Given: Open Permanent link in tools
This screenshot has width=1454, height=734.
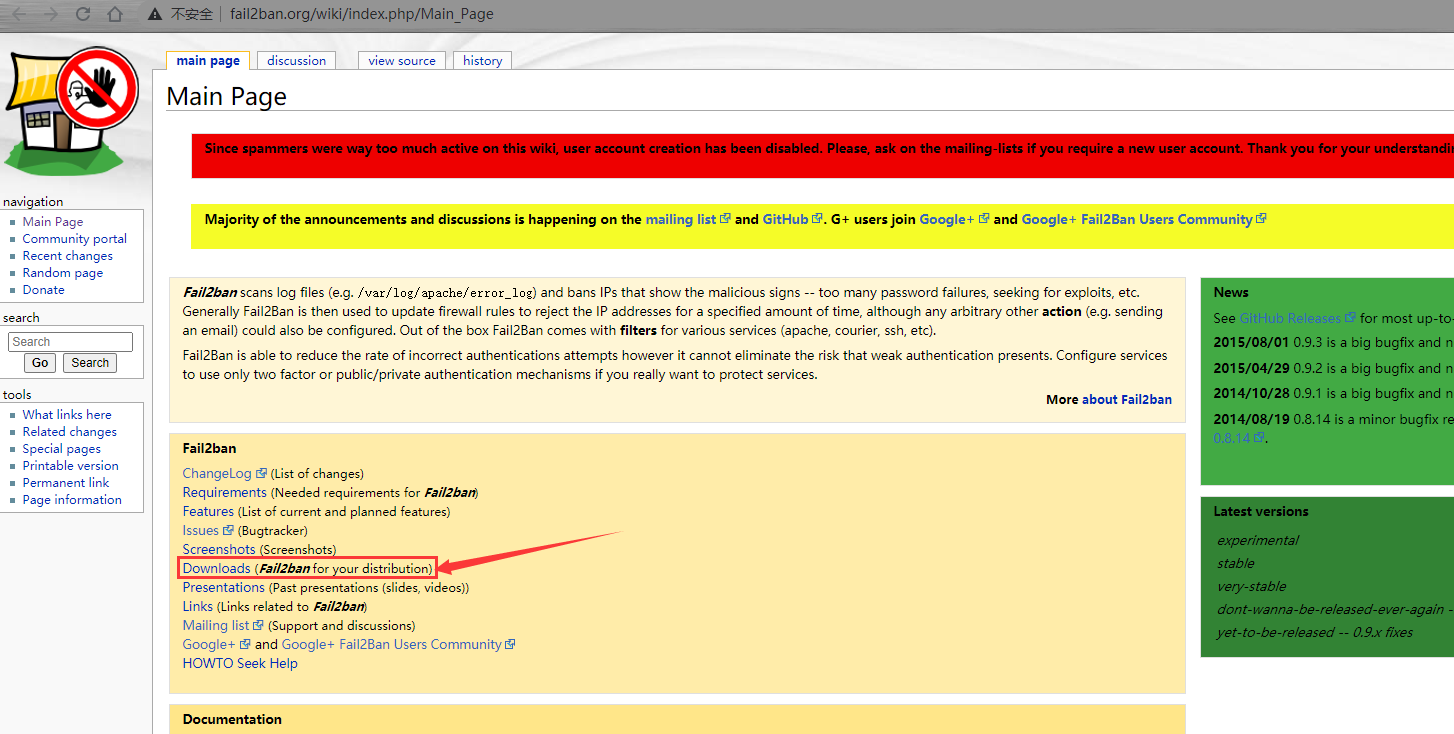Looking at the screenshot, I should 66,483.
